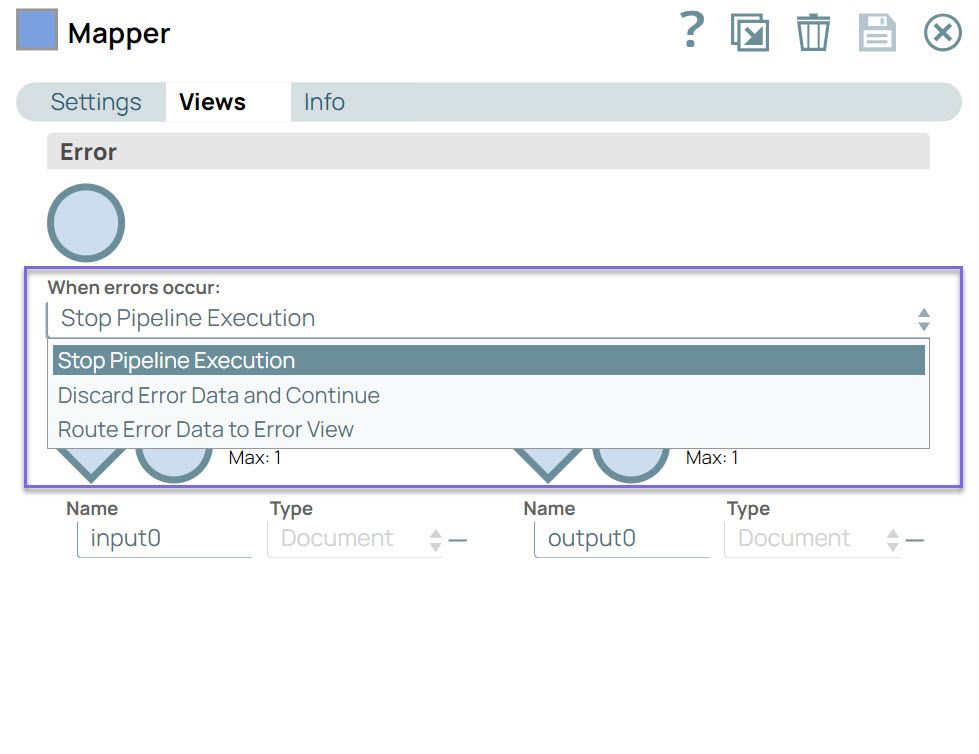Screen dimensions: 979x754
Task: Click the input arrow connector shape
Action: click(91, 460)
